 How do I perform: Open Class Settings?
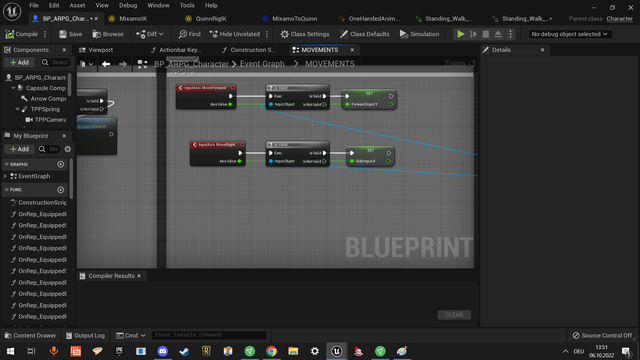[x=305, y=34]
